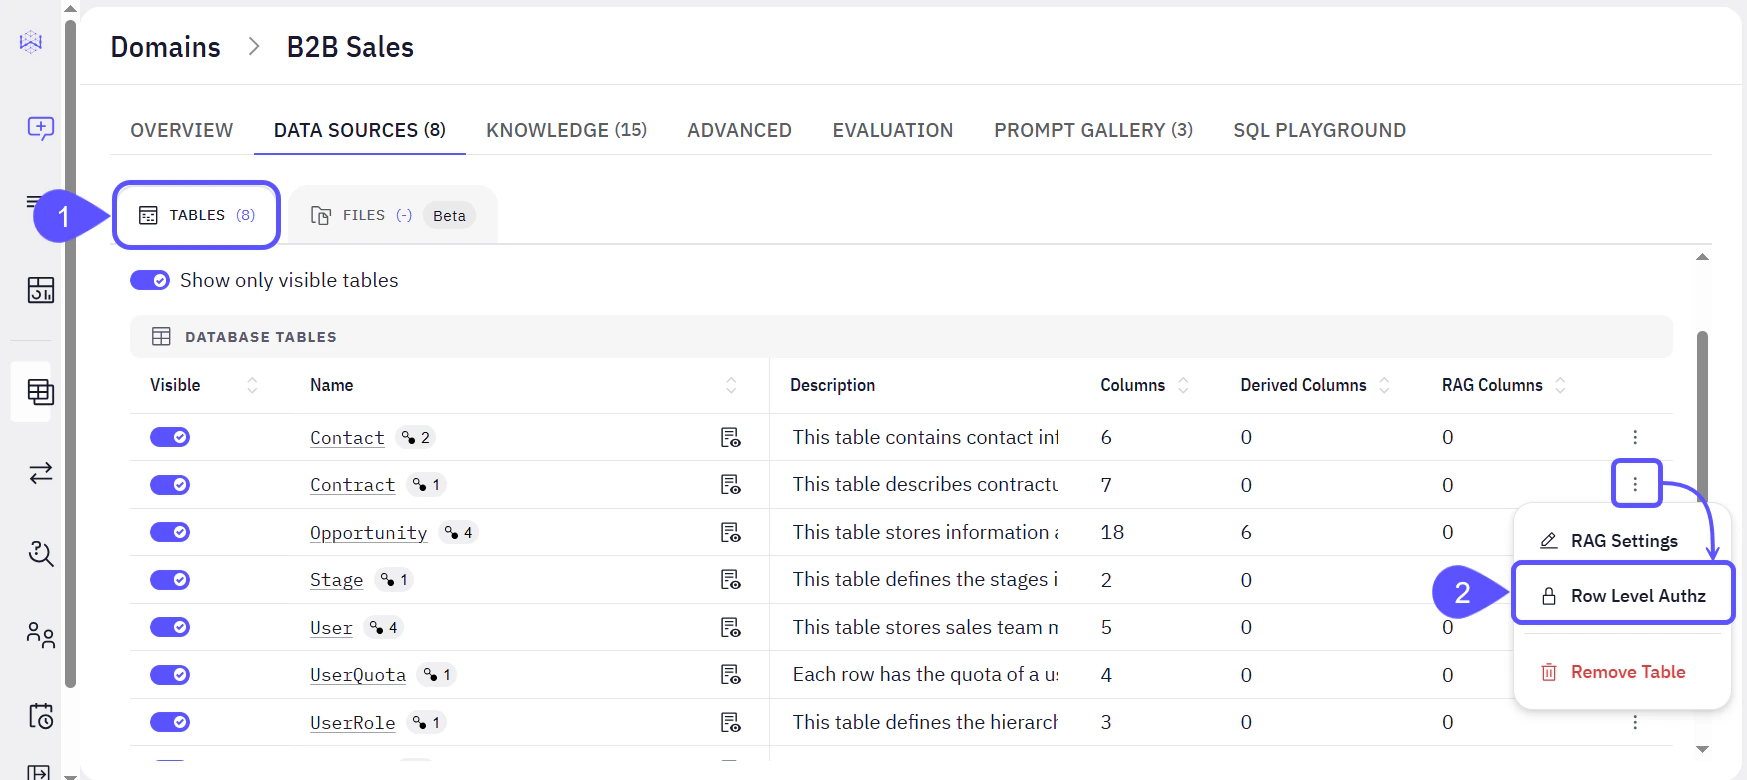Toggle visibility of UserRole table
1747x780 pixels.
(170, 722)
